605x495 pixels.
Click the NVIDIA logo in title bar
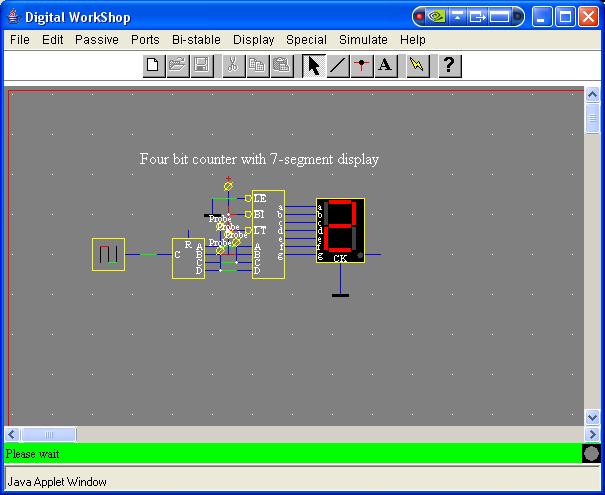[436, 16]
